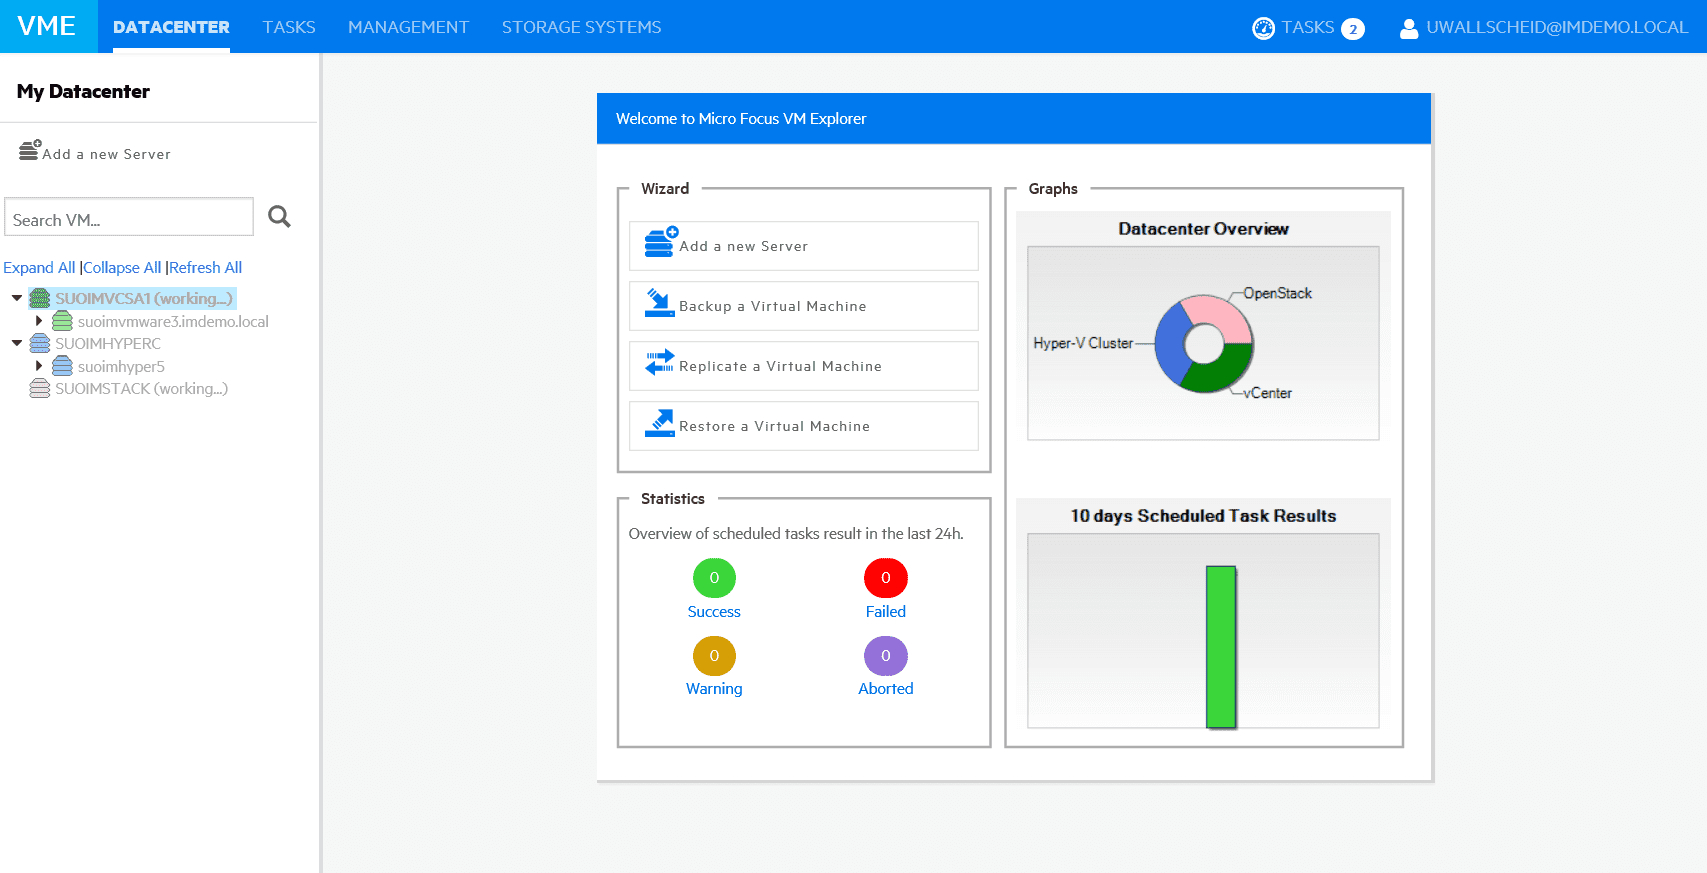This screenshot has height=873, width=1707.
Task: Expand the suoimvmware3.imdemo.local node
Action: 39,321
